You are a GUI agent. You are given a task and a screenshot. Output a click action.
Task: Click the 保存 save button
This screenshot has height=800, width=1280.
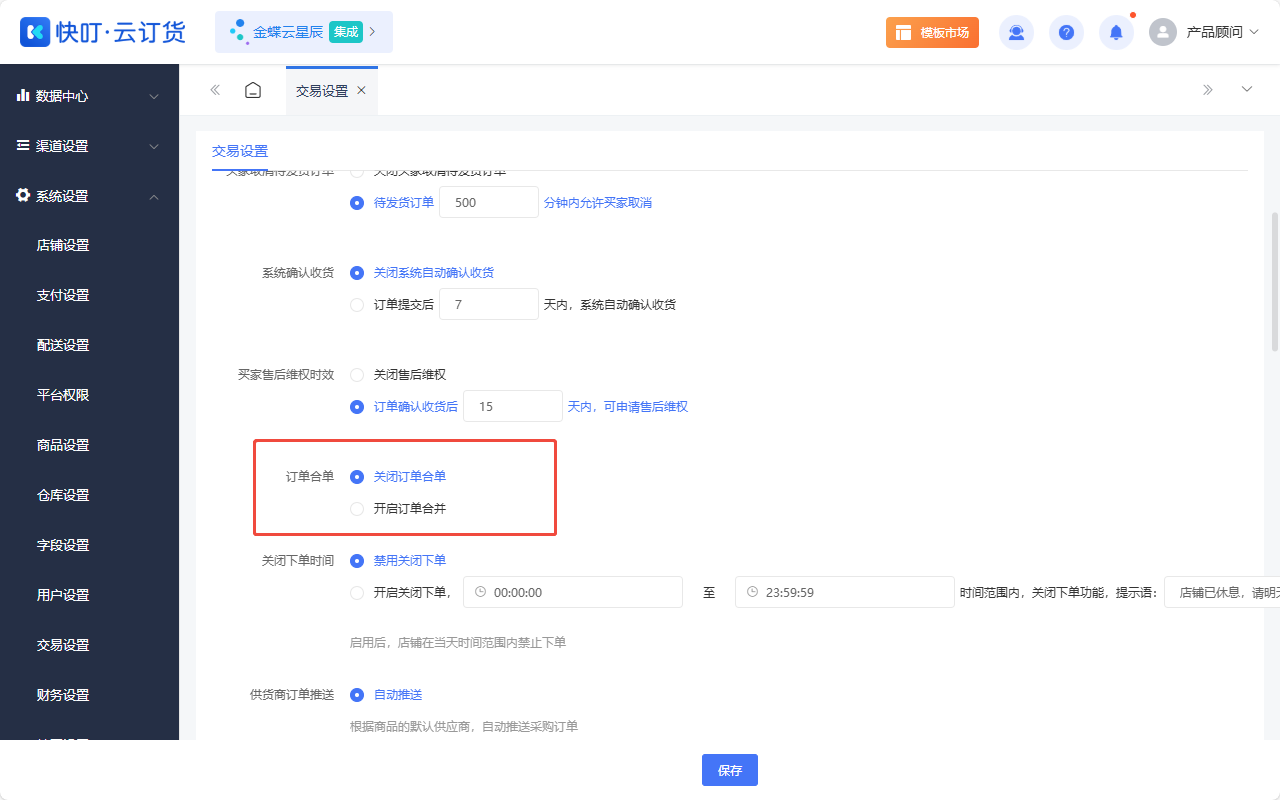point(729,769)
